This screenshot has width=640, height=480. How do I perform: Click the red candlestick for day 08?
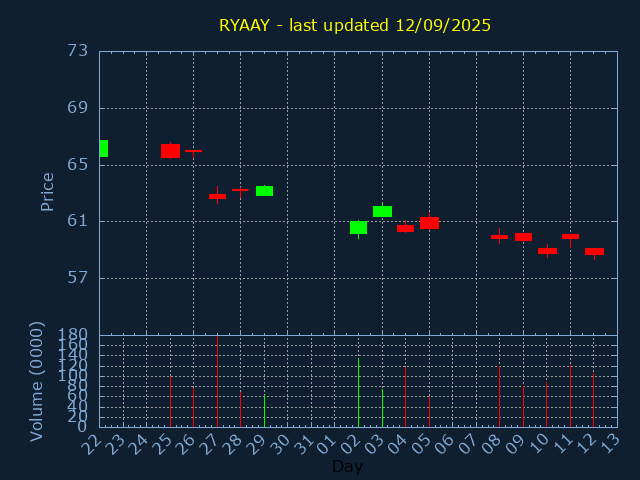pyautogui.click(x=499, y=236)
